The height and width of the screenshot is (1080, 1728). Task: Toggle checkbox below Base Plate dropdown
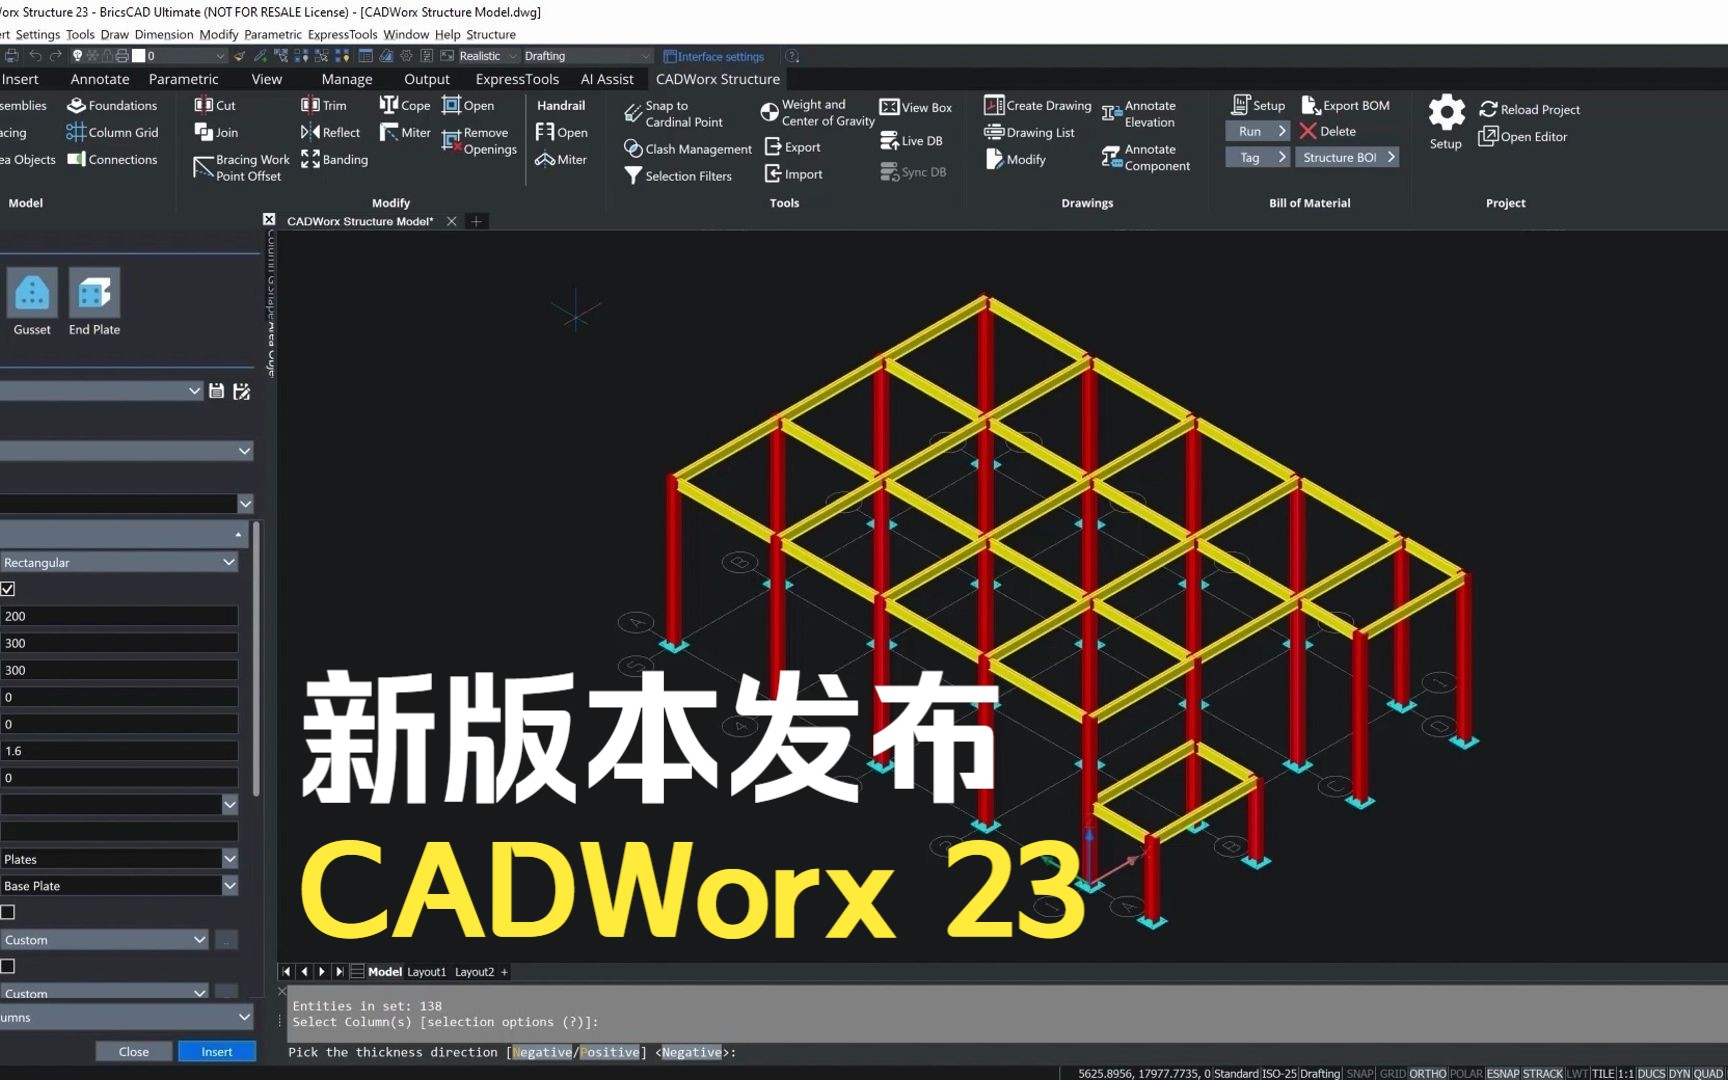(8, 912)
